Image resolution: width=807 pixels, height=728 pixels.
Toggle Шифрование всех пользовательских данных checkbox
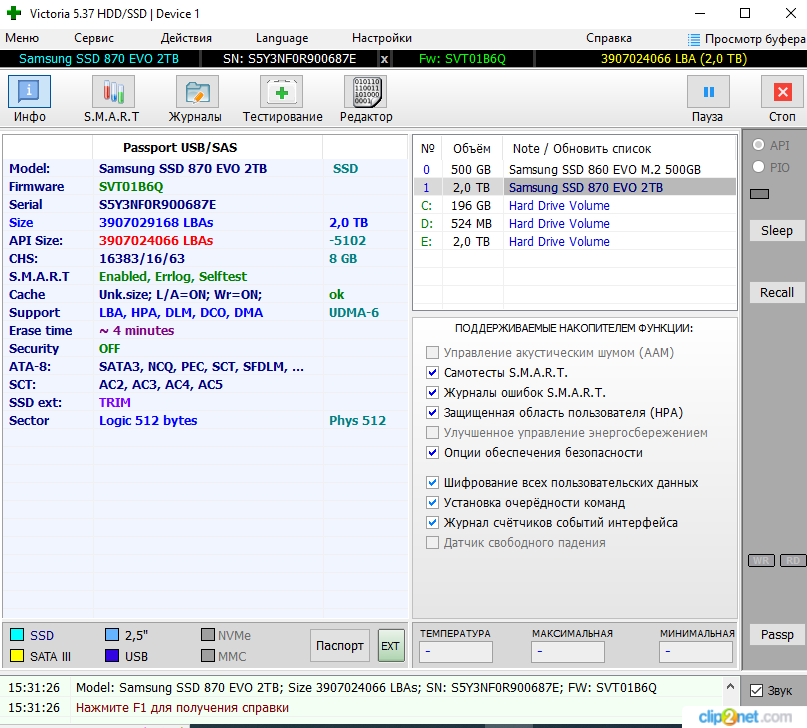coord(432,483)
